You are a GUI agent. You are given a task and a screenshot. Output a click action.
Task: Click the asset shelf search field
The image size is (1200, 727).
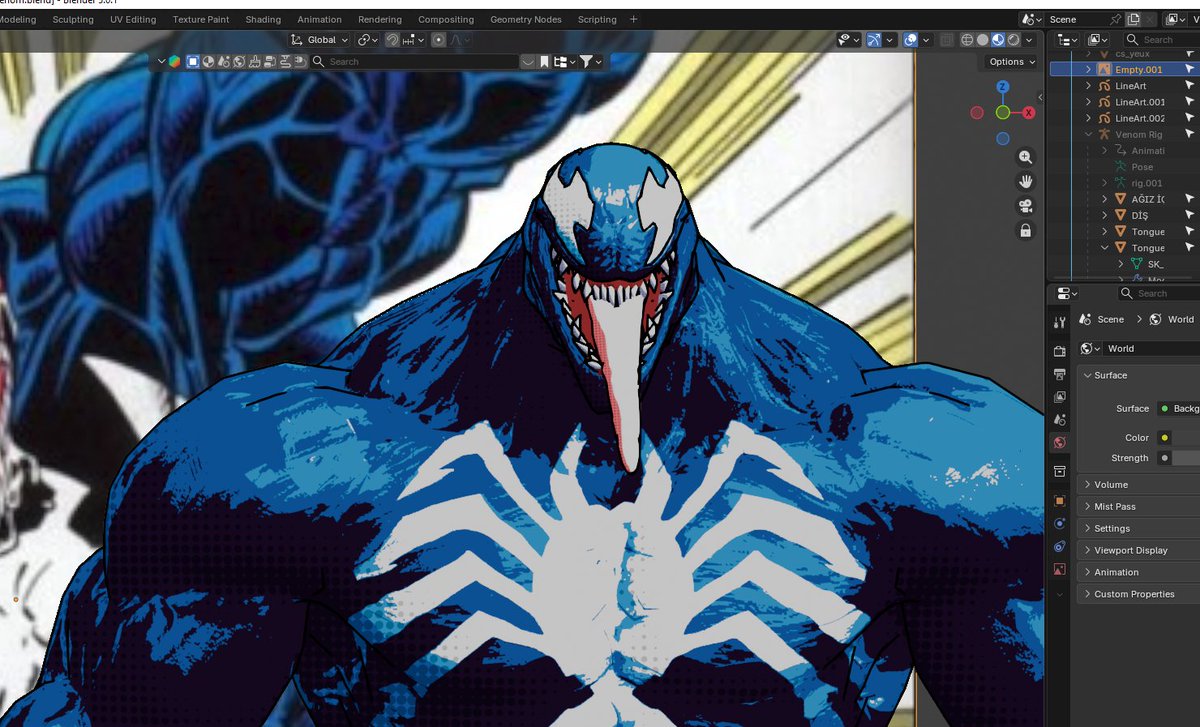pyautogui.click(x=414, y=62)
